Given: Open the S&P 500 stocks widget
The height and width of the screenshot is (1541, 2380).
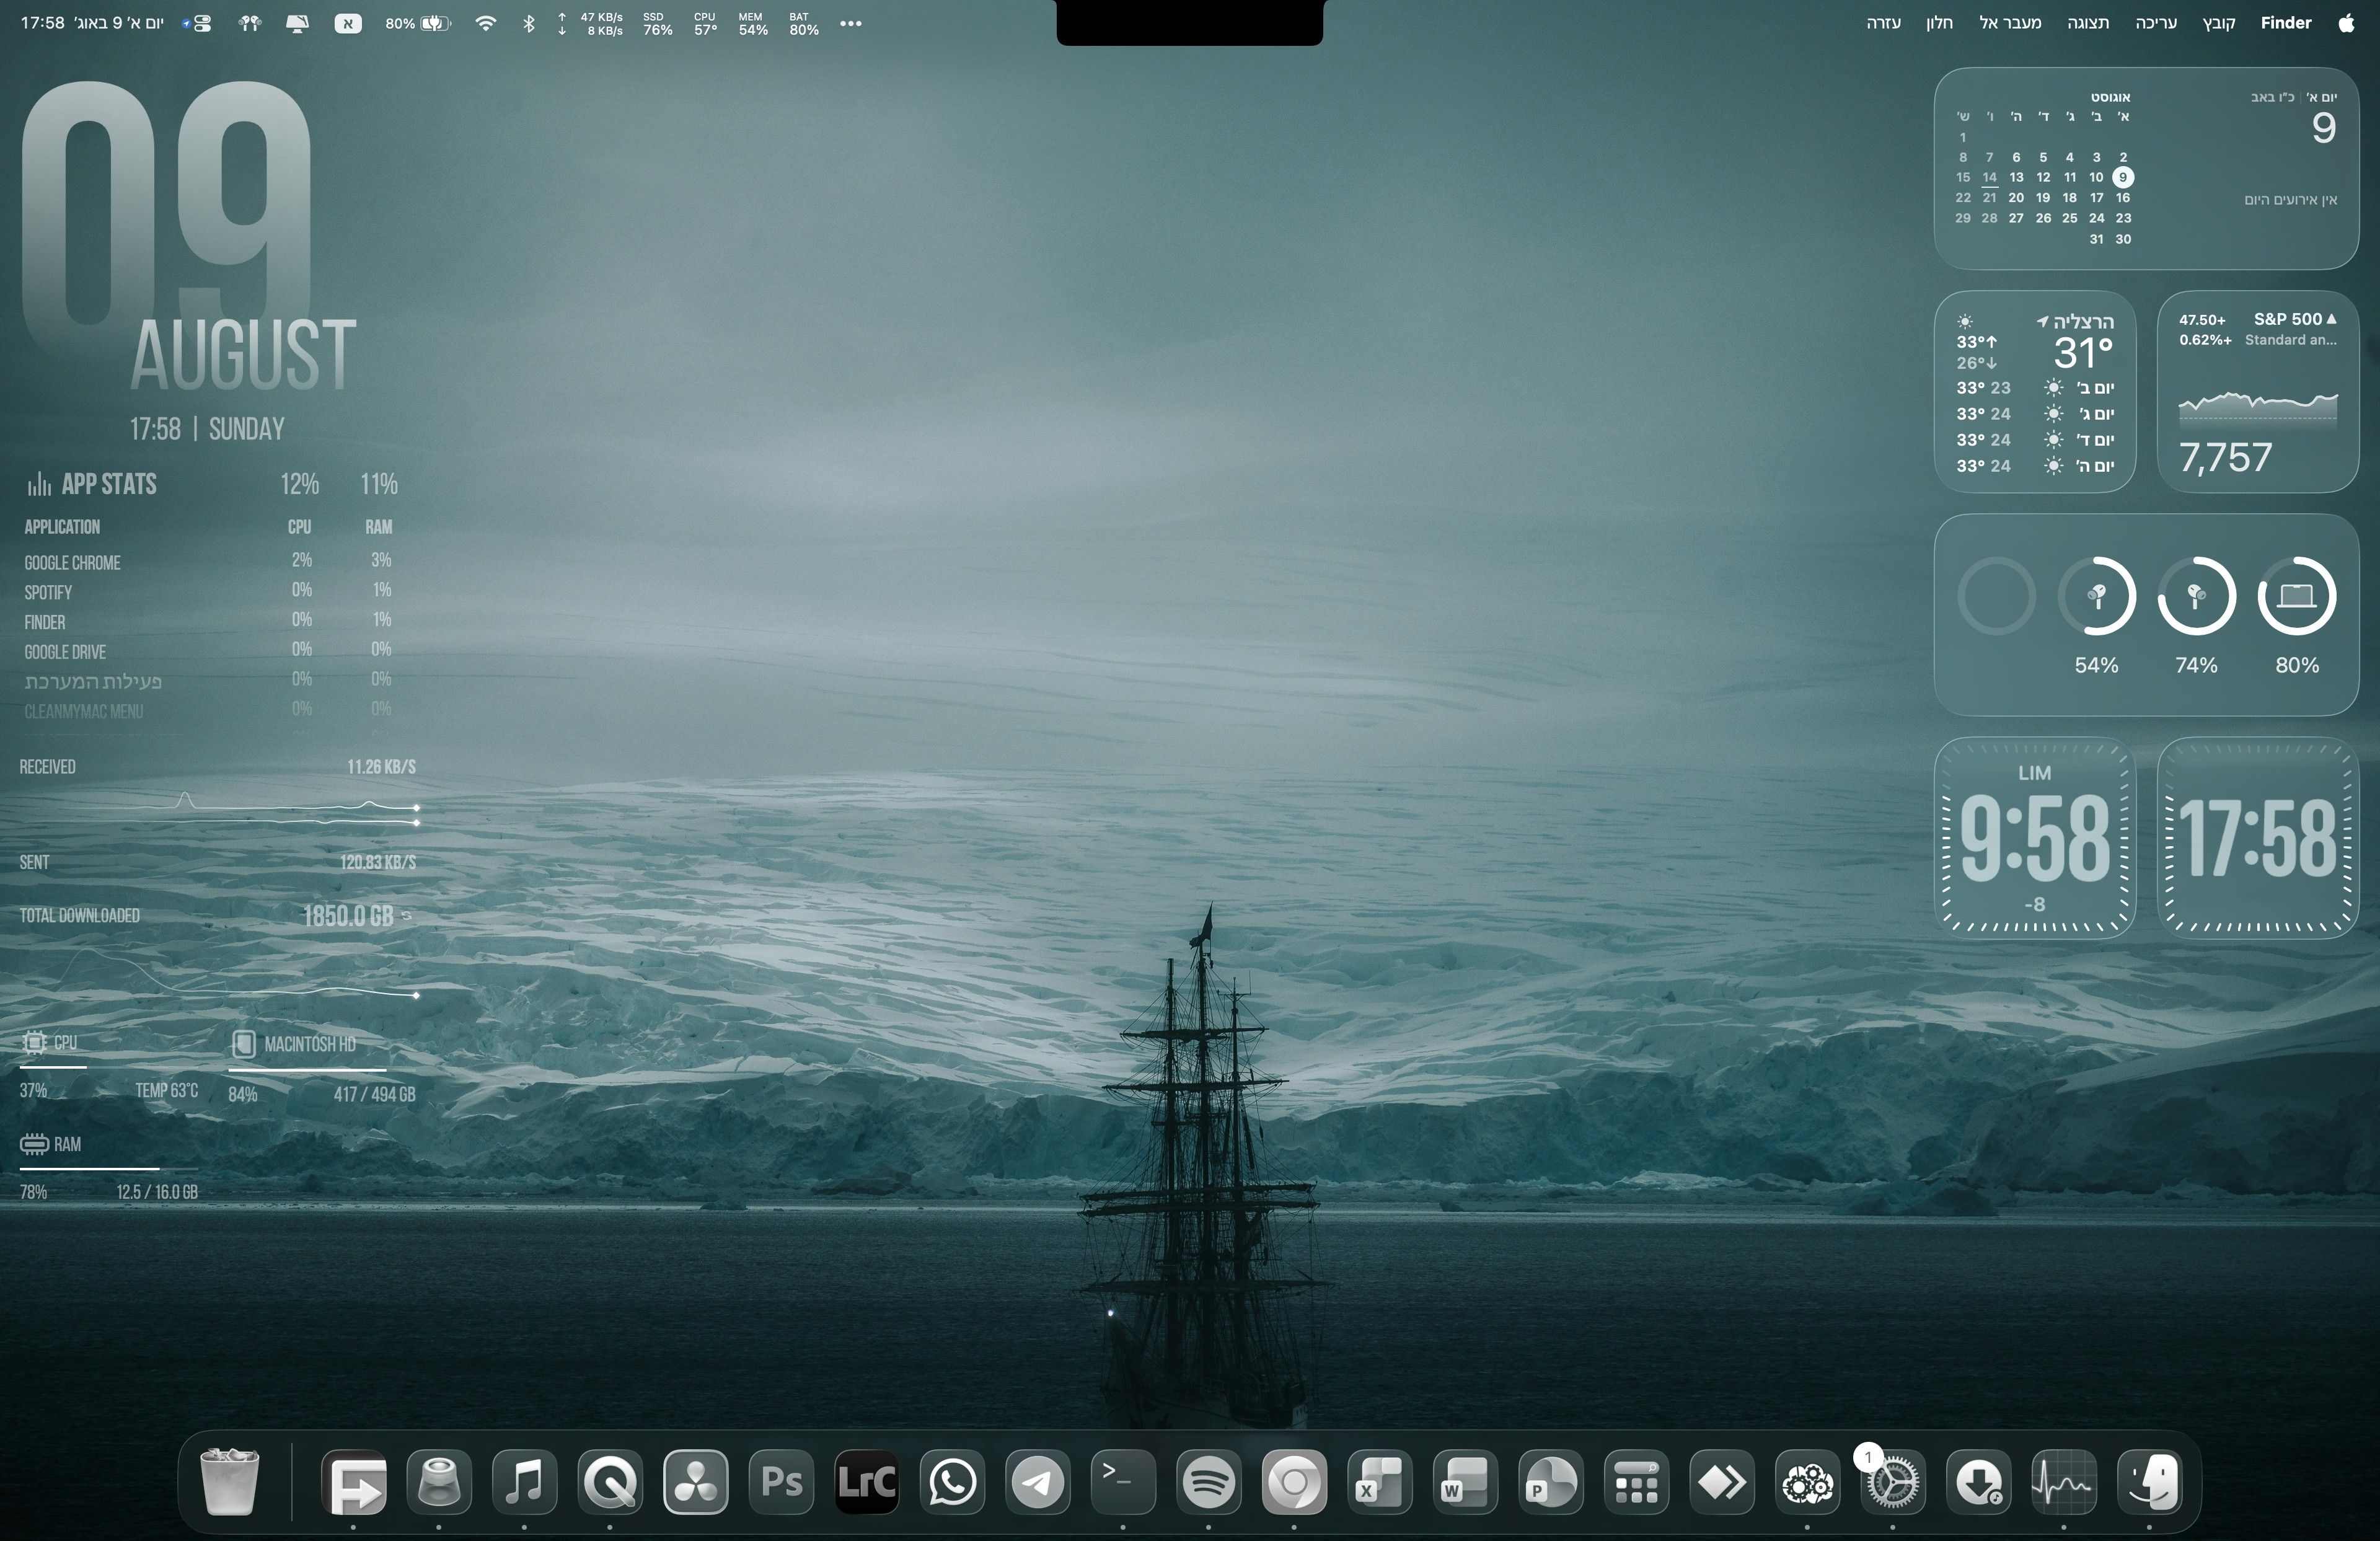Looking at the screenshot, I should point(2258,392).
